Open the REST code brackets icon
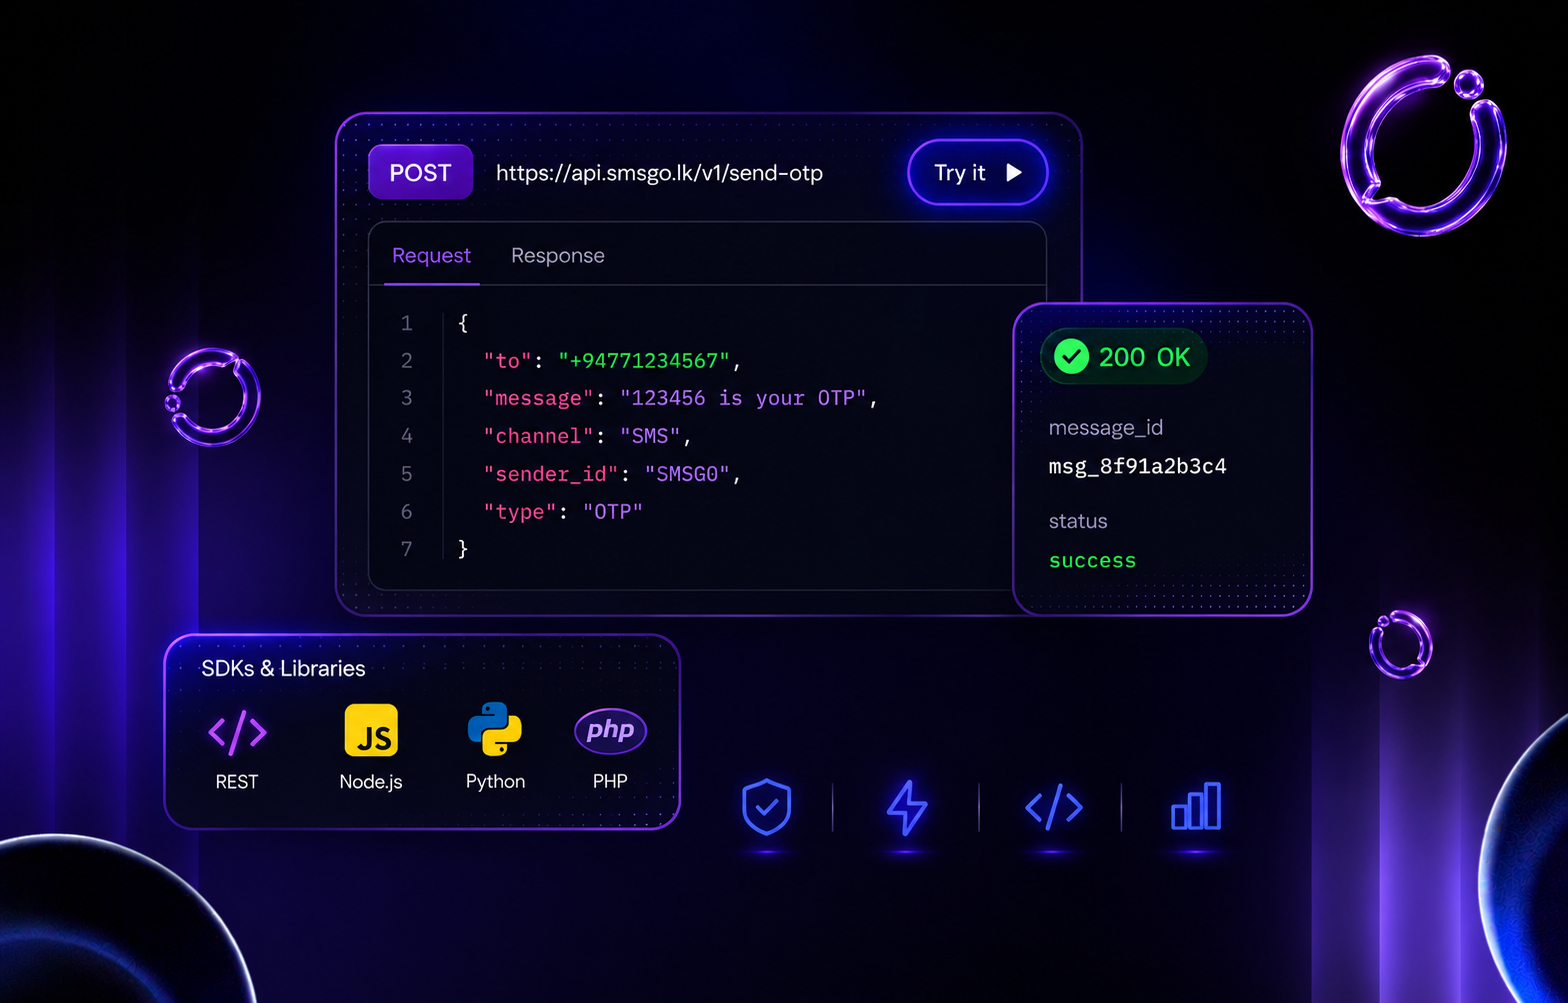This screenshot has height=1003, width=1568. [x=237, y=732]
